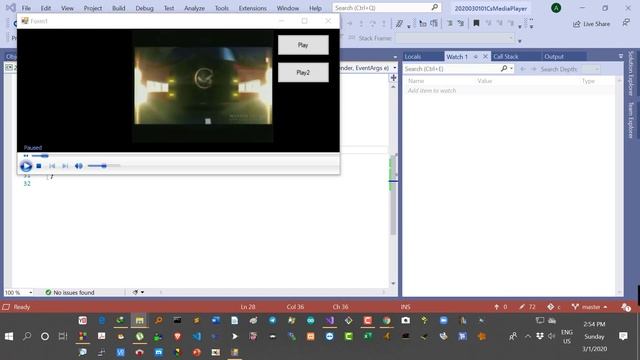Screen dimensions: 640x360
Task: Switch to the Locals tab
Action: click(x=413, y=57)
